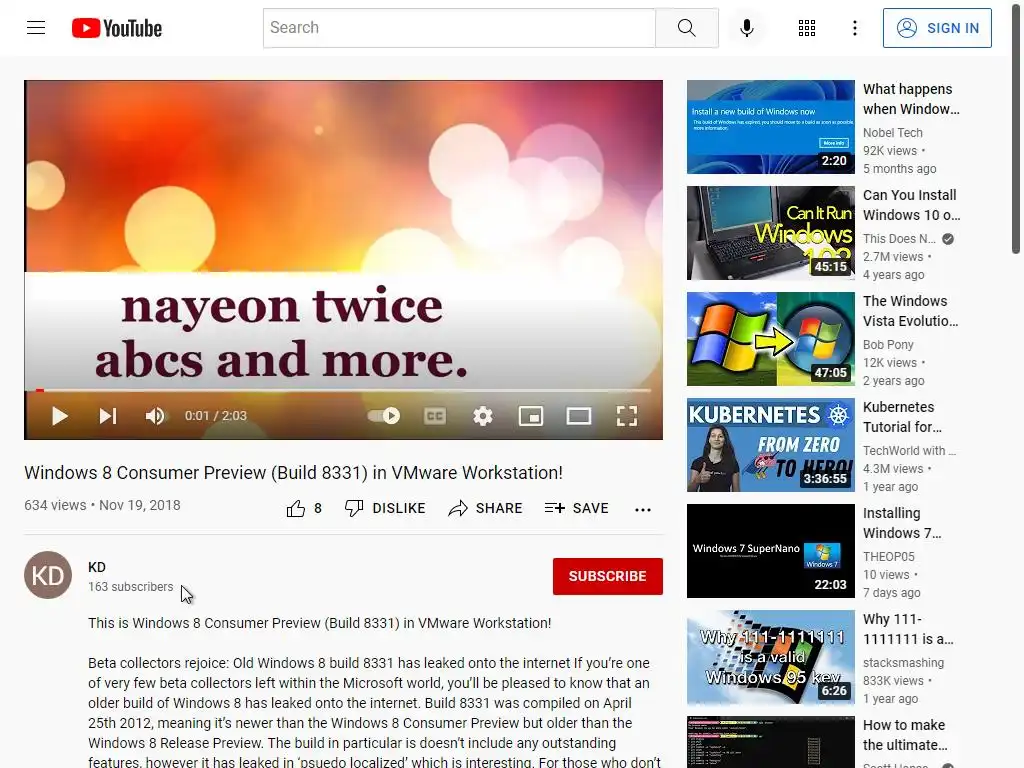Go to the YouTube home logo
The width and height of the screenshot is (1024, 768).
117,28
